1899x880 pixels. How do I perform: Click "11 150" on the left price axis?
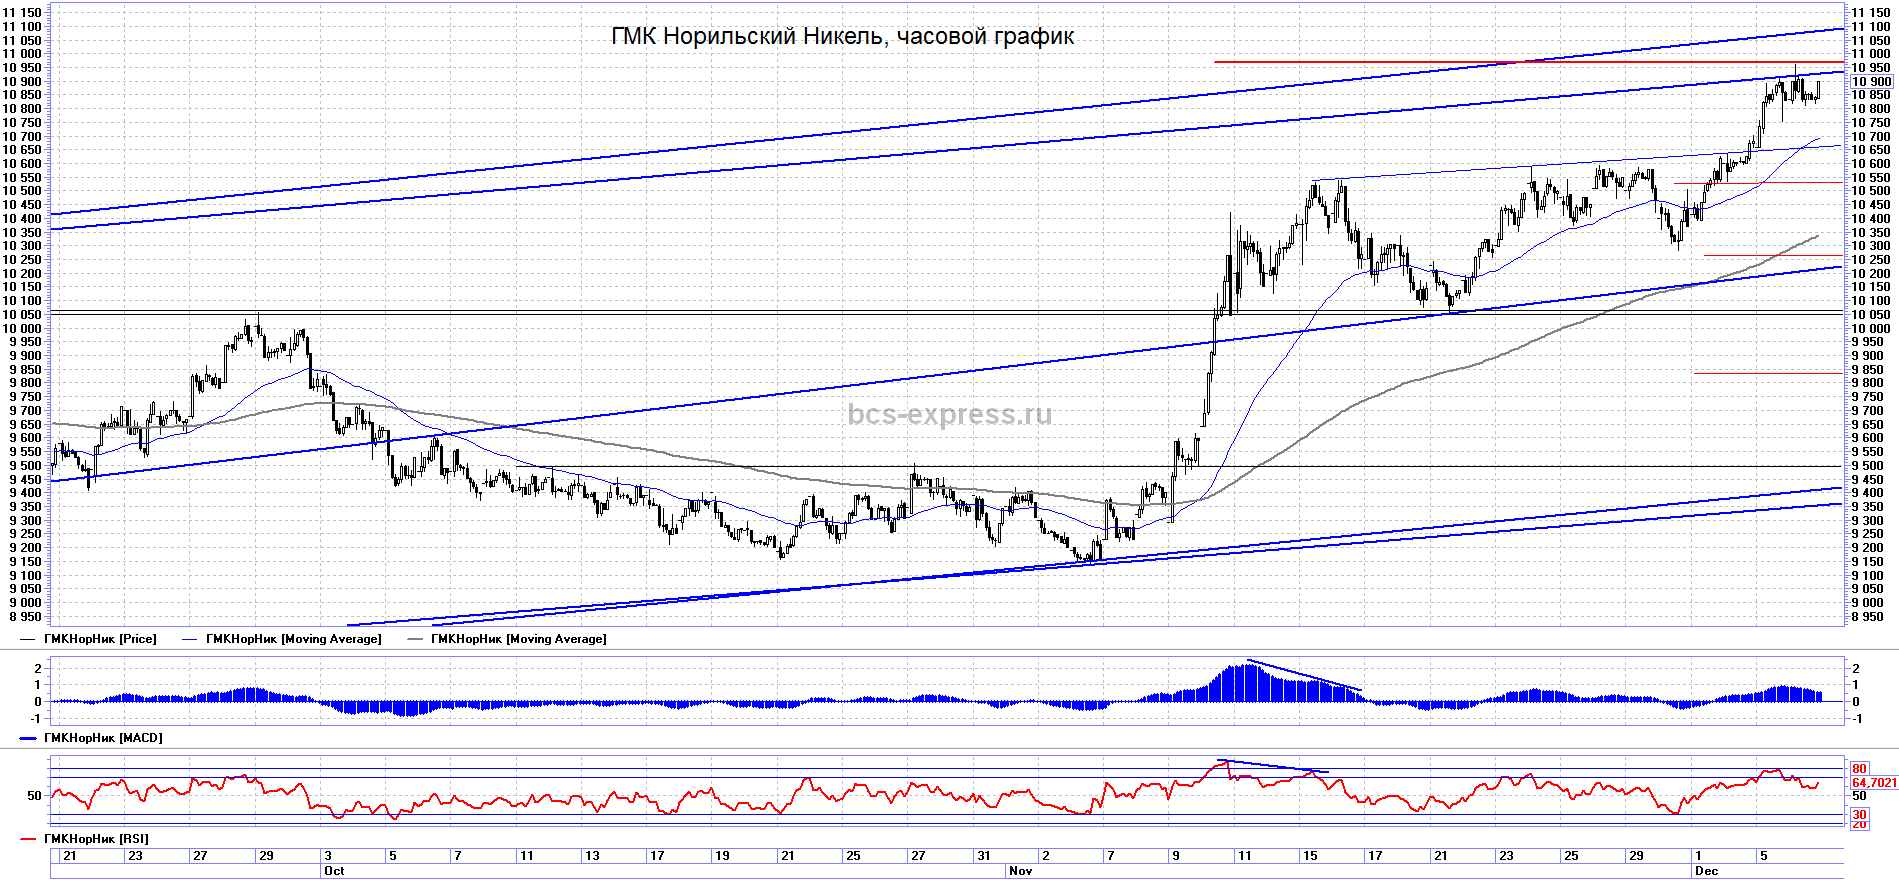(x=22, y=13)
